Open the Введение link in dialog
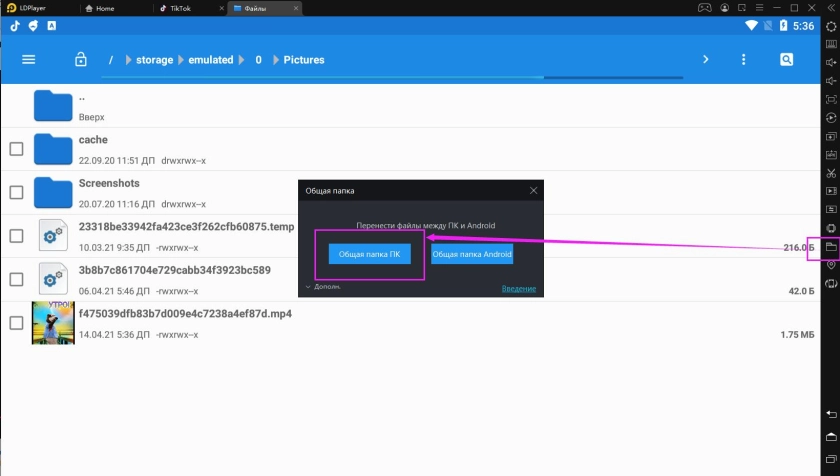 518,289
